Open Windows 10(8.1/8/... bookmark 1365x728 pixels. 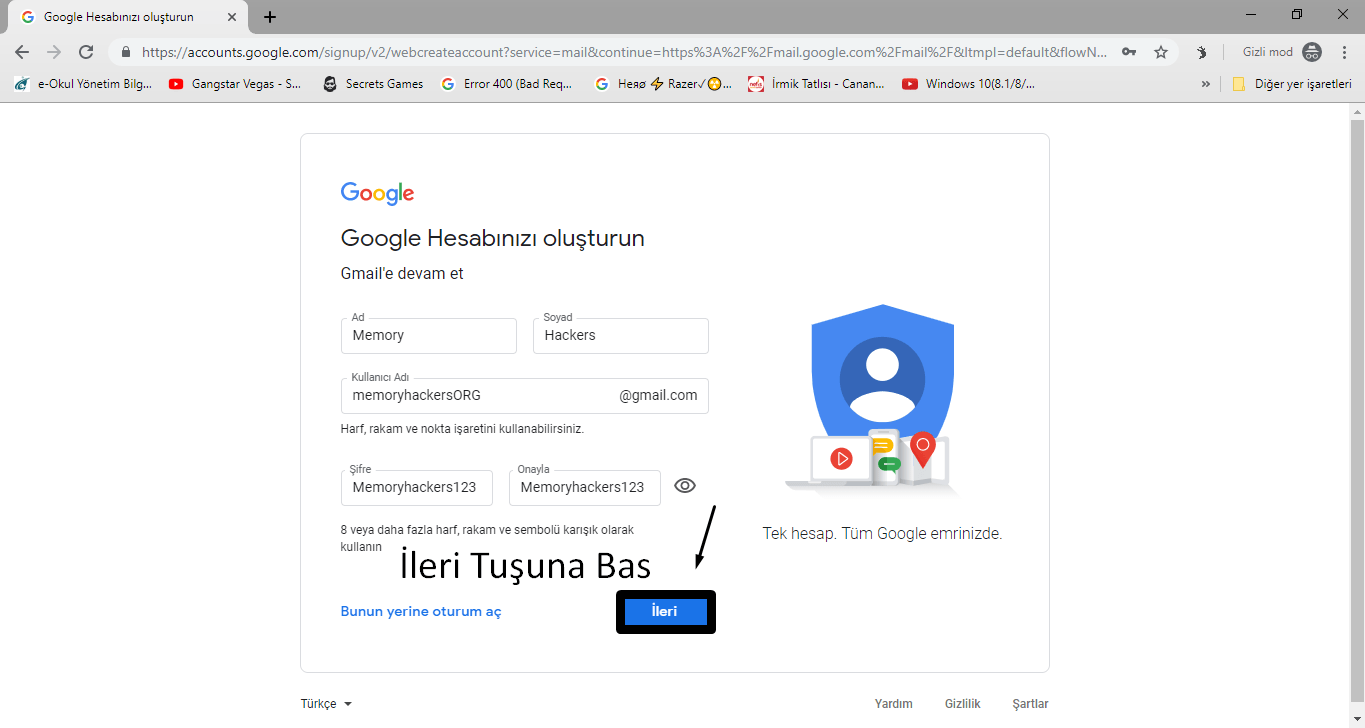click(969, 84)
